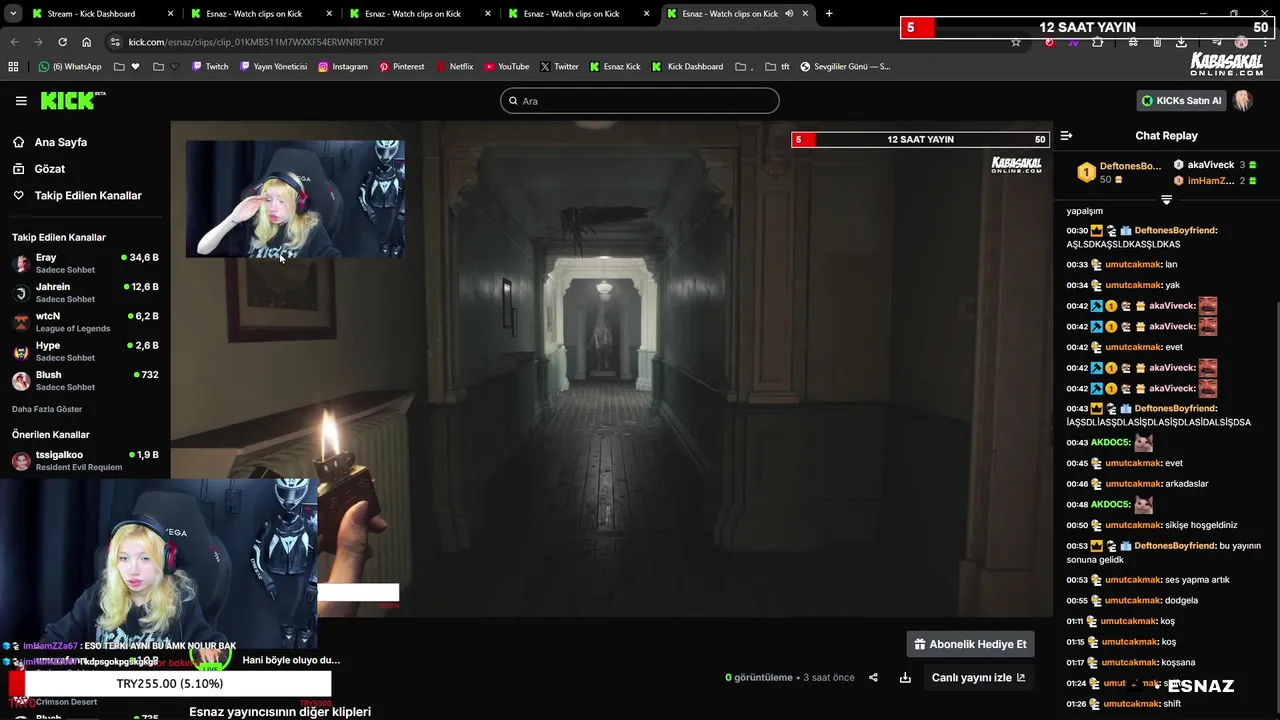
Task: Toggle the Kick sidebar hamburger menu
Action: 21,101
